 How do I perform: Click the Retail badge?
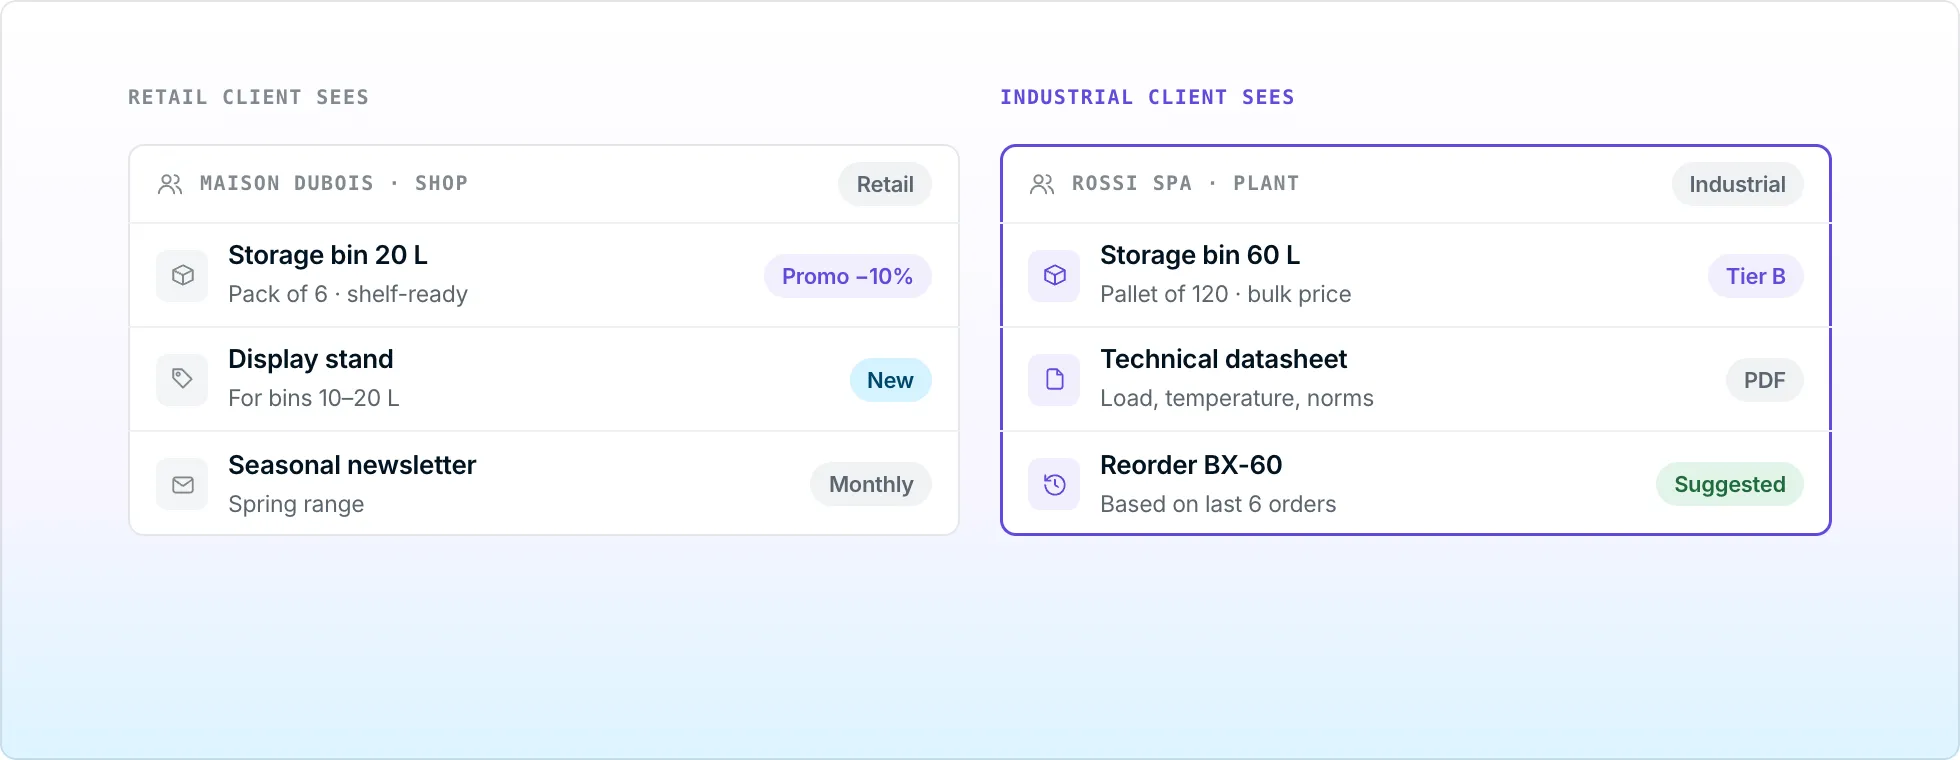coord(885,184)
